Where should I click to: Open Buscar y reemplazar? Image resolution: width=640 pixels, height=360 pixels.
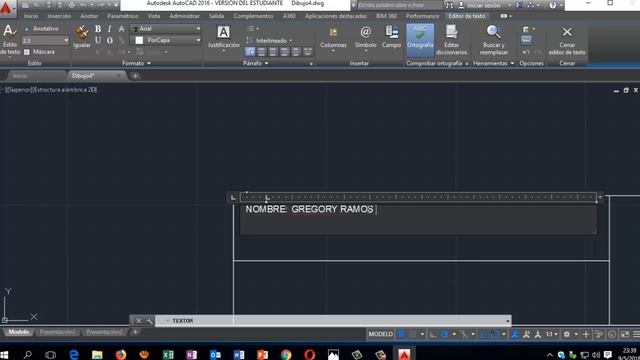tap(493, 40)
